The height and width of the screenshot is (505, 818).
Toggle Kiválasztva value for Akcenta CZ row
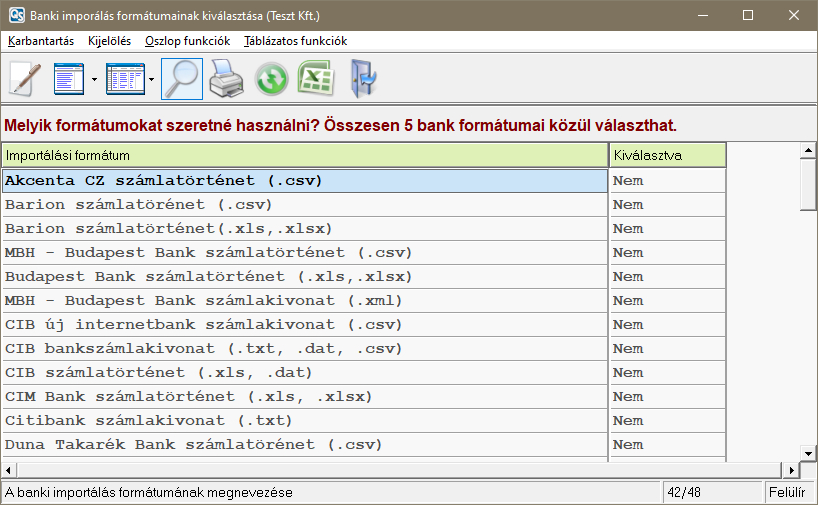(667, 181)
